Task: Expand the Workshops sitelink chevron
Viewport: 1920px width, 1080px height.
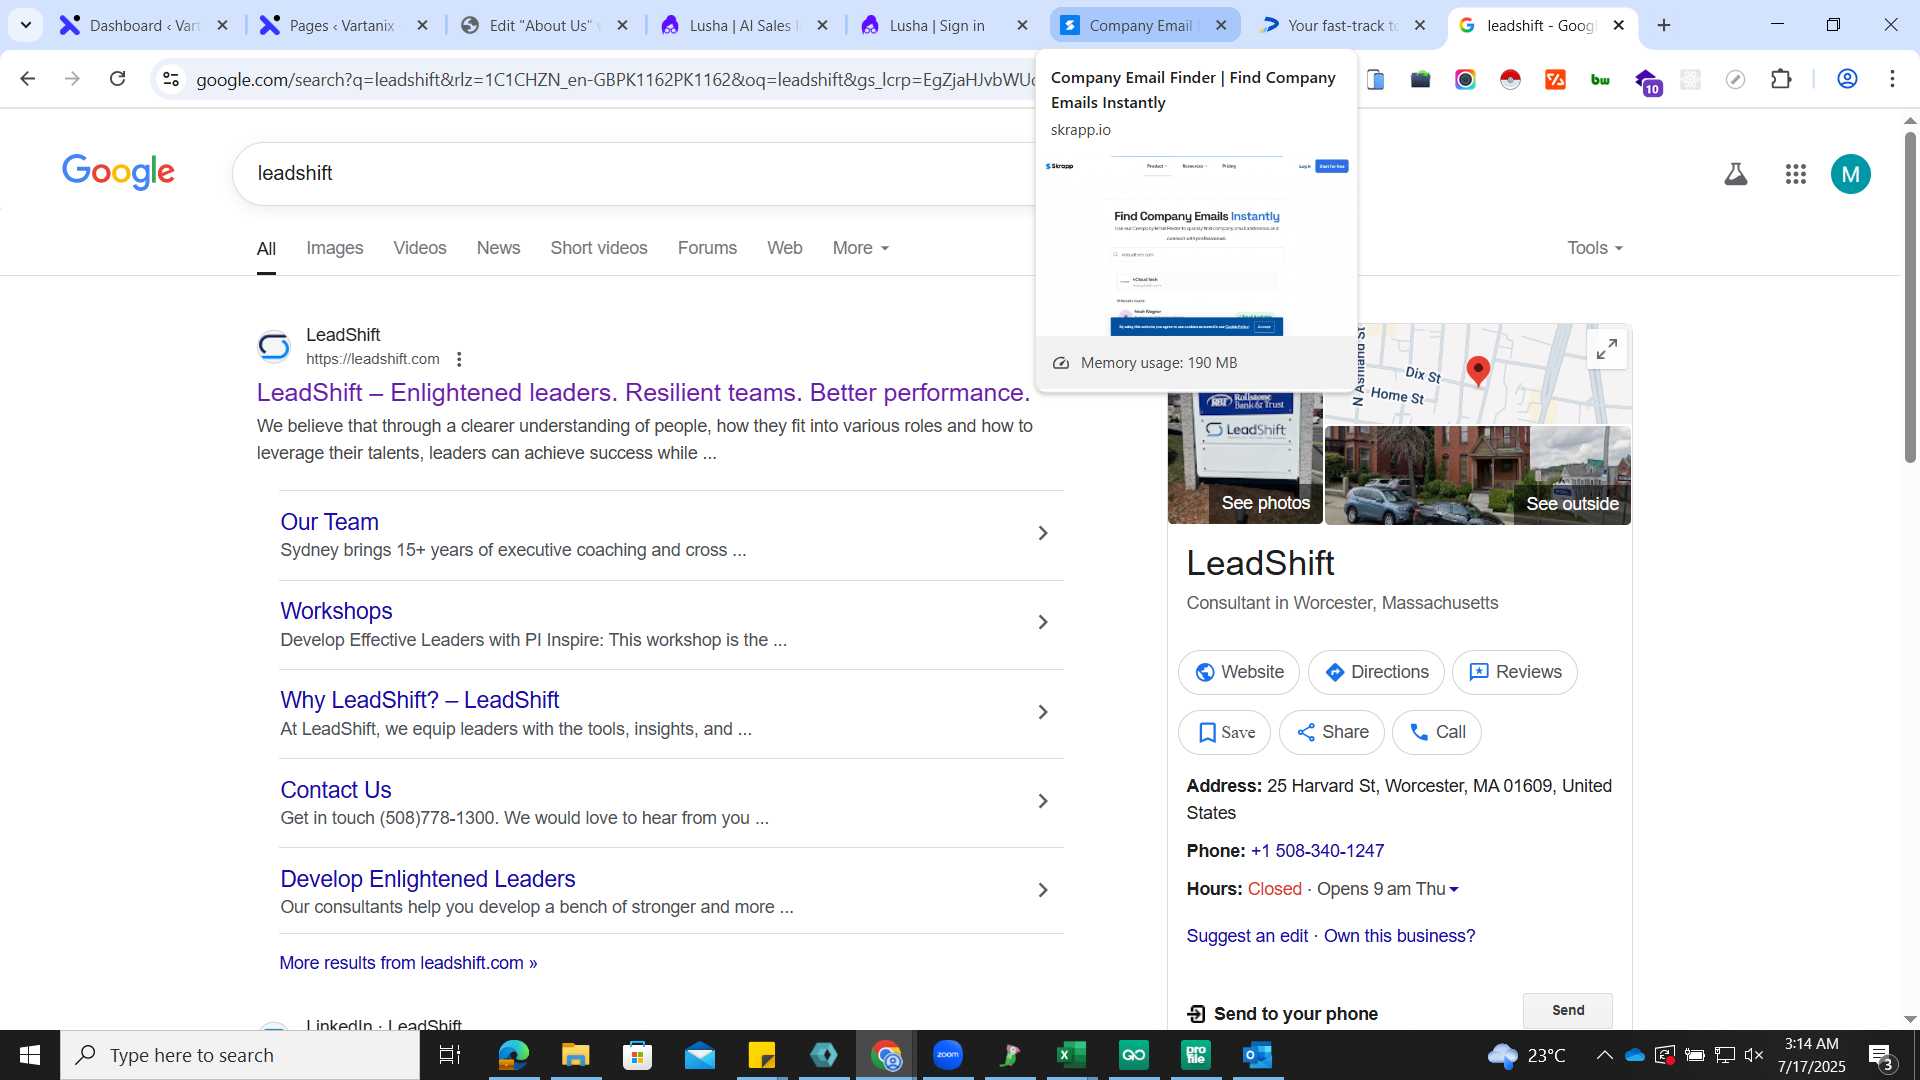Action: pyautogui.click(x=1042, y=622)
